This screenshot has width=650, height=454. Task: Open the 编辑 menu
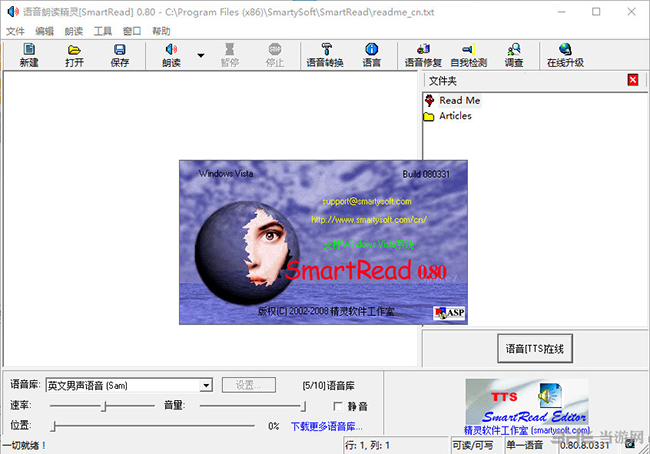pos(44,31)
